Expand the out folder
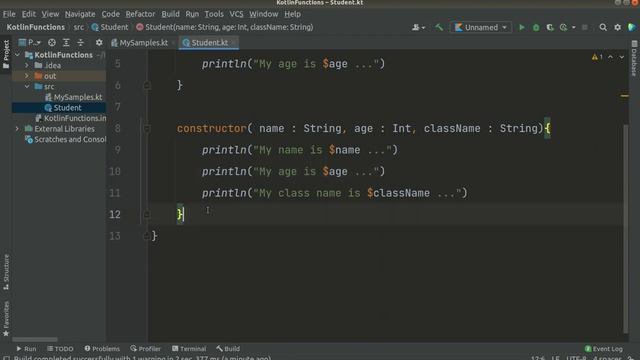 [x=27, y=76]
